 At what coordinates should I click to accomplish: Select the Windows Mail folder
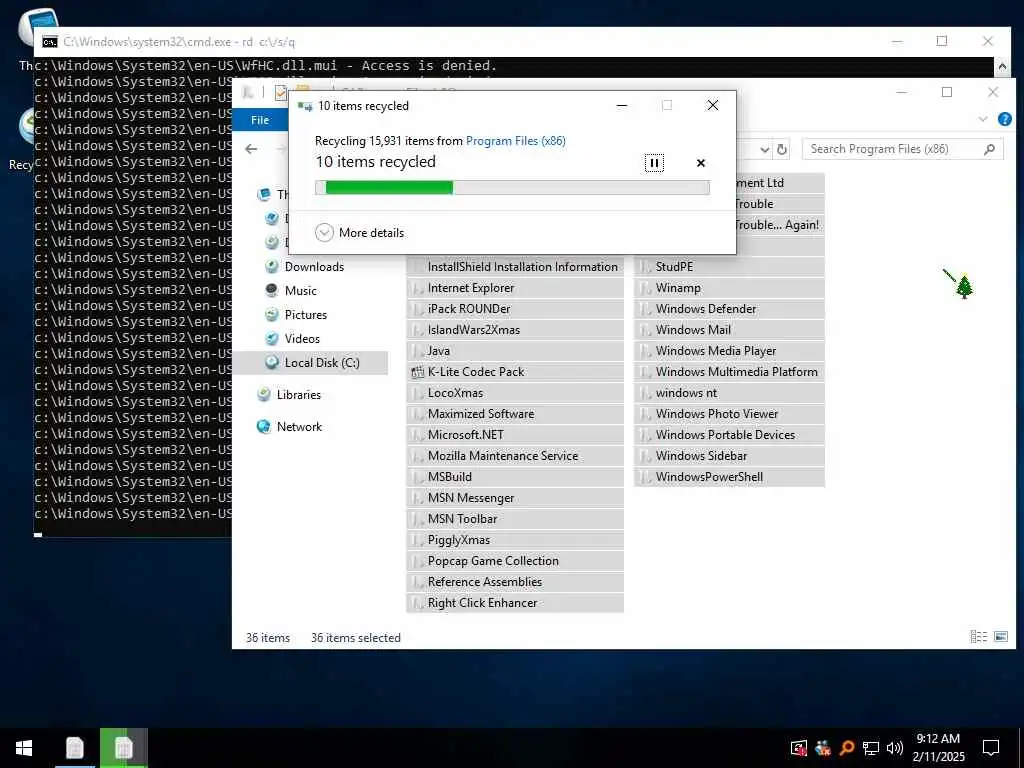click(729, 330)
